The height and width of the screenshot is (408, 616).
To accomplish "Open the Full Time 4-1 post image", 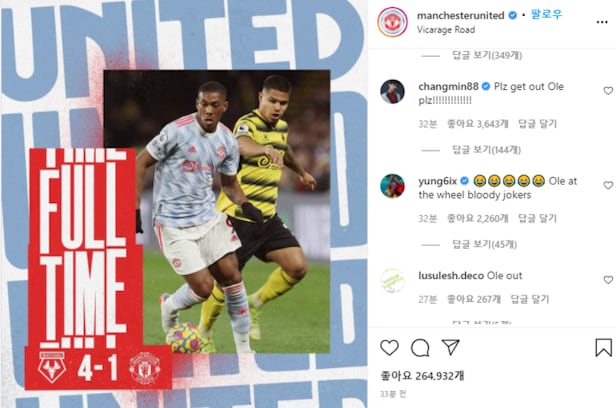I will pyautogui.click(x=183, y=204).
